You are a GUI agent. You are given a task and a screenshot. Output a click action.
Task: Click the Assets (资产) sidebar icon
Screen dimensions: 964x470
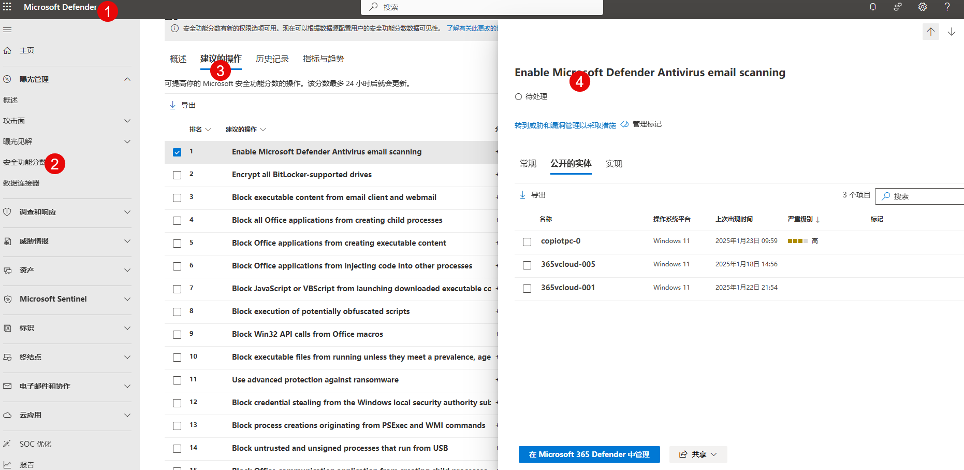click(x=7, y=270)
